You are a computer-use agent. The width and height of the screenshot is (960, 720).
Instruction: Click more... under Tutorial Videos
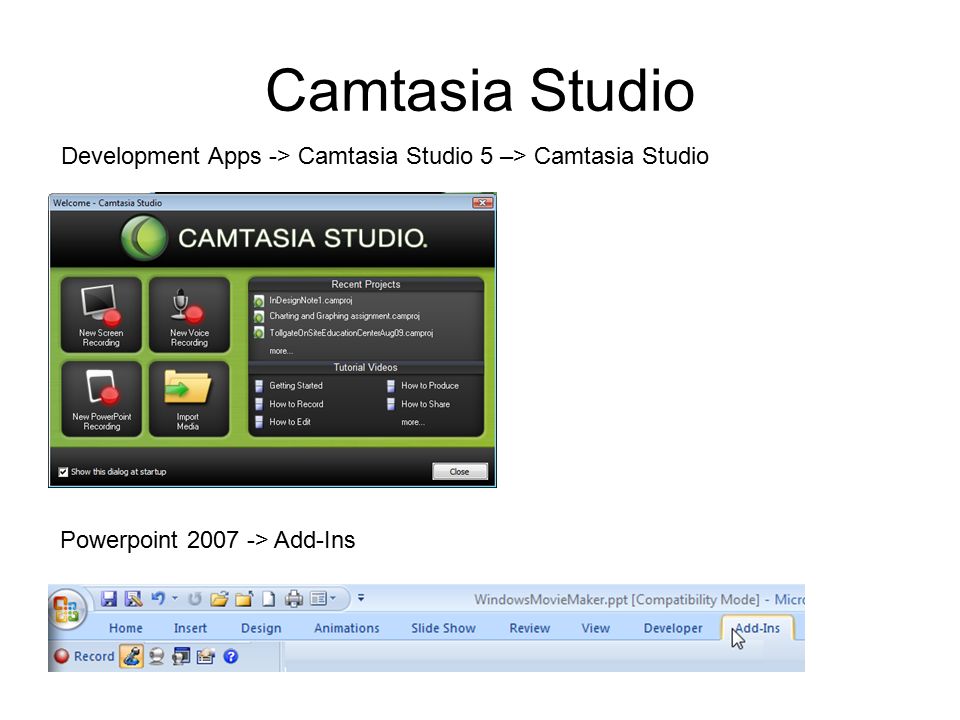(x=413, y=422)
